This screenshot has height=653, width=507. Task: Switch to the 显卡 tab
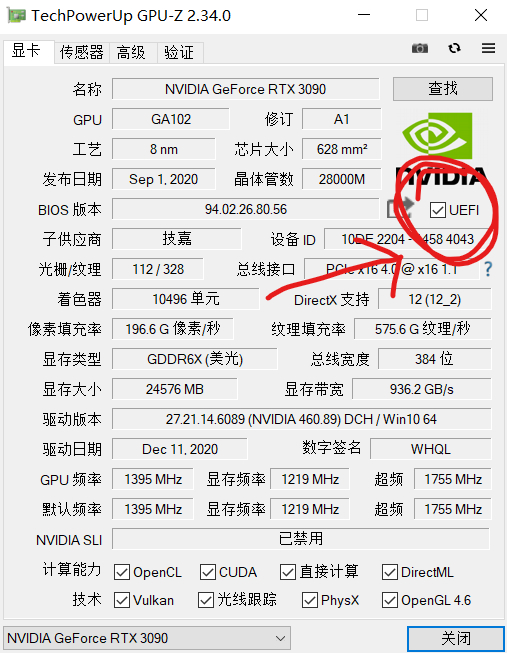pos(27,52)
